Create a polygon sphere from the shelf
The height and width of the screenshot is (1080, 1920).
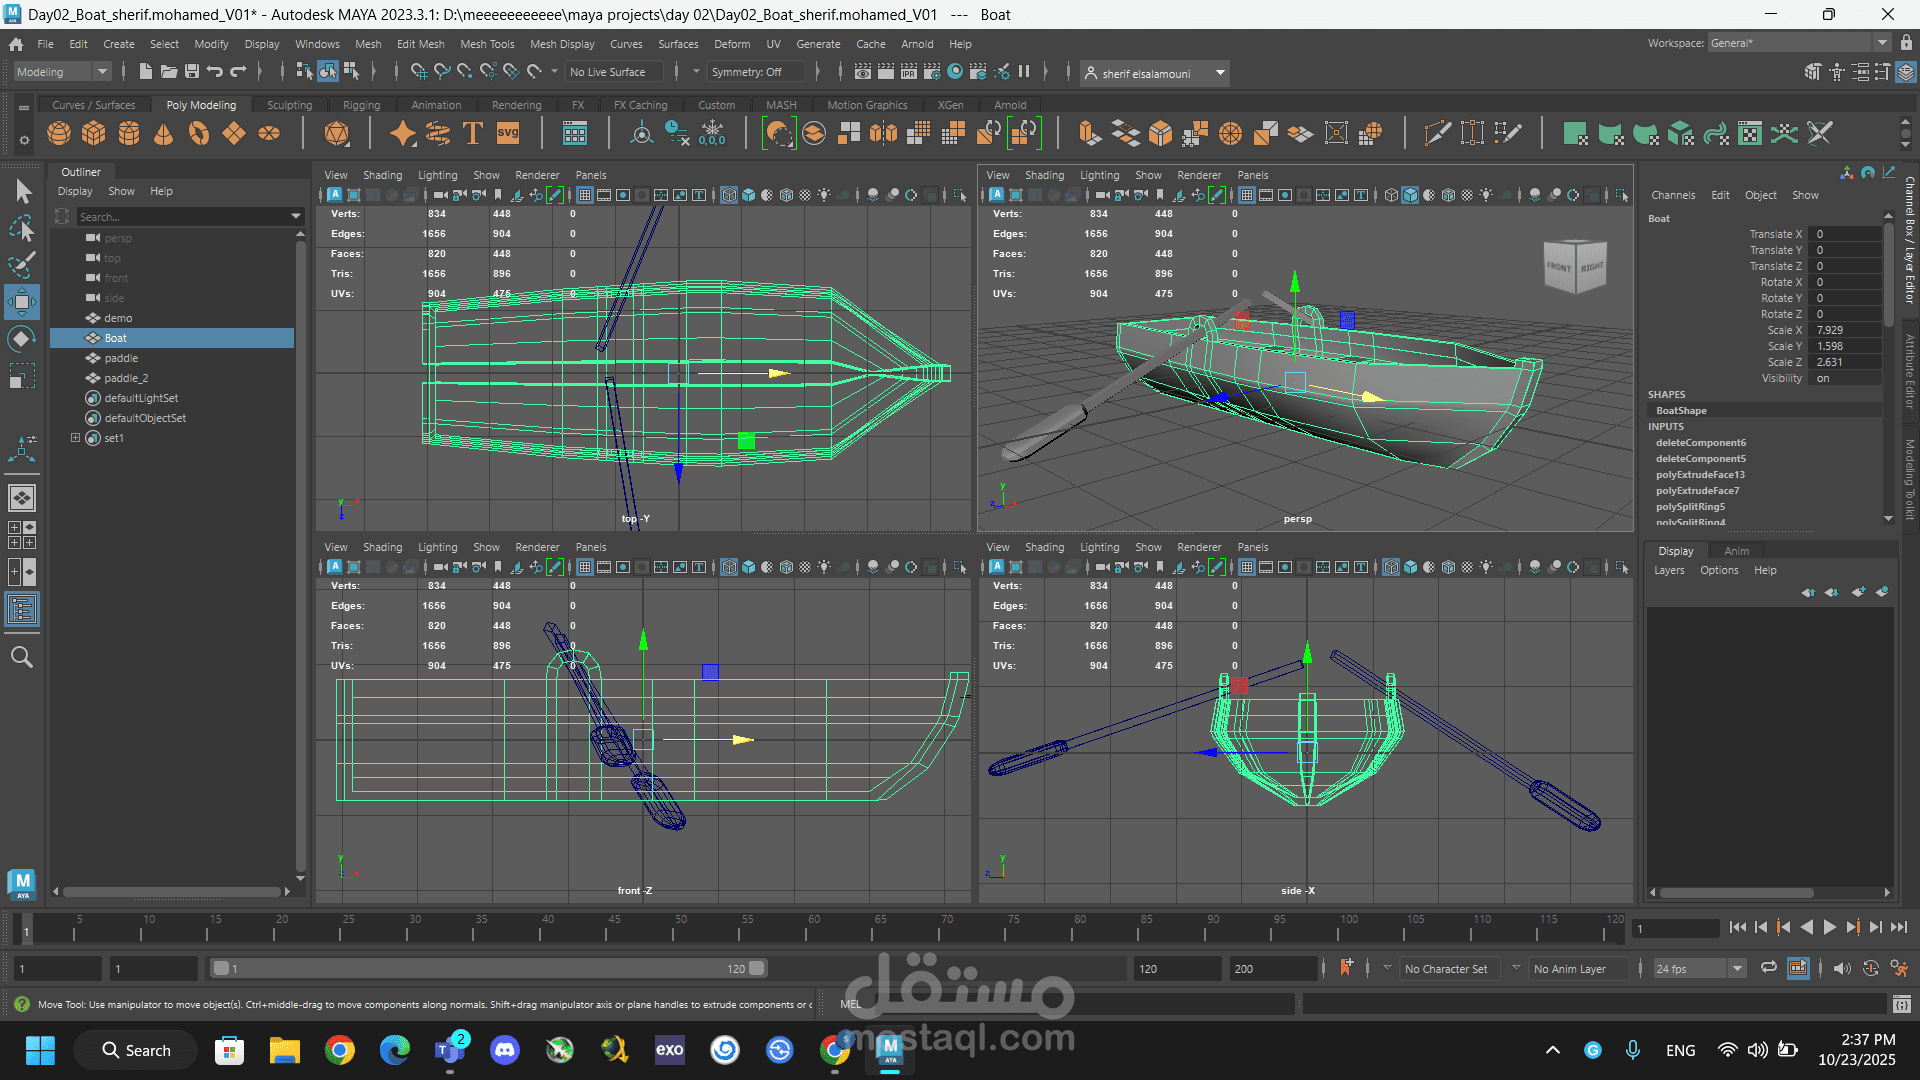(x=59, y=133)
